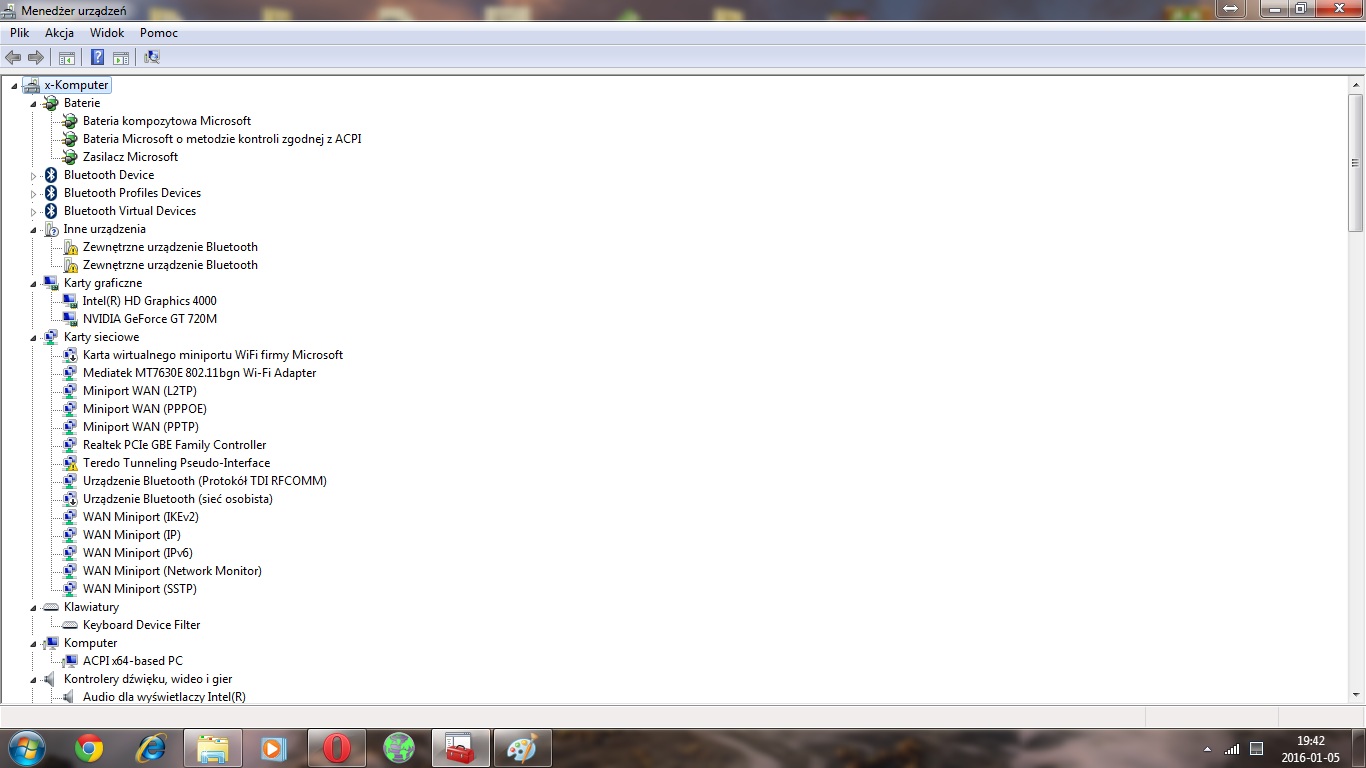
Task: Click the warning icon of the first Zewnętrzne urządzenie Bluetooth
Action: tap(70, 247)
